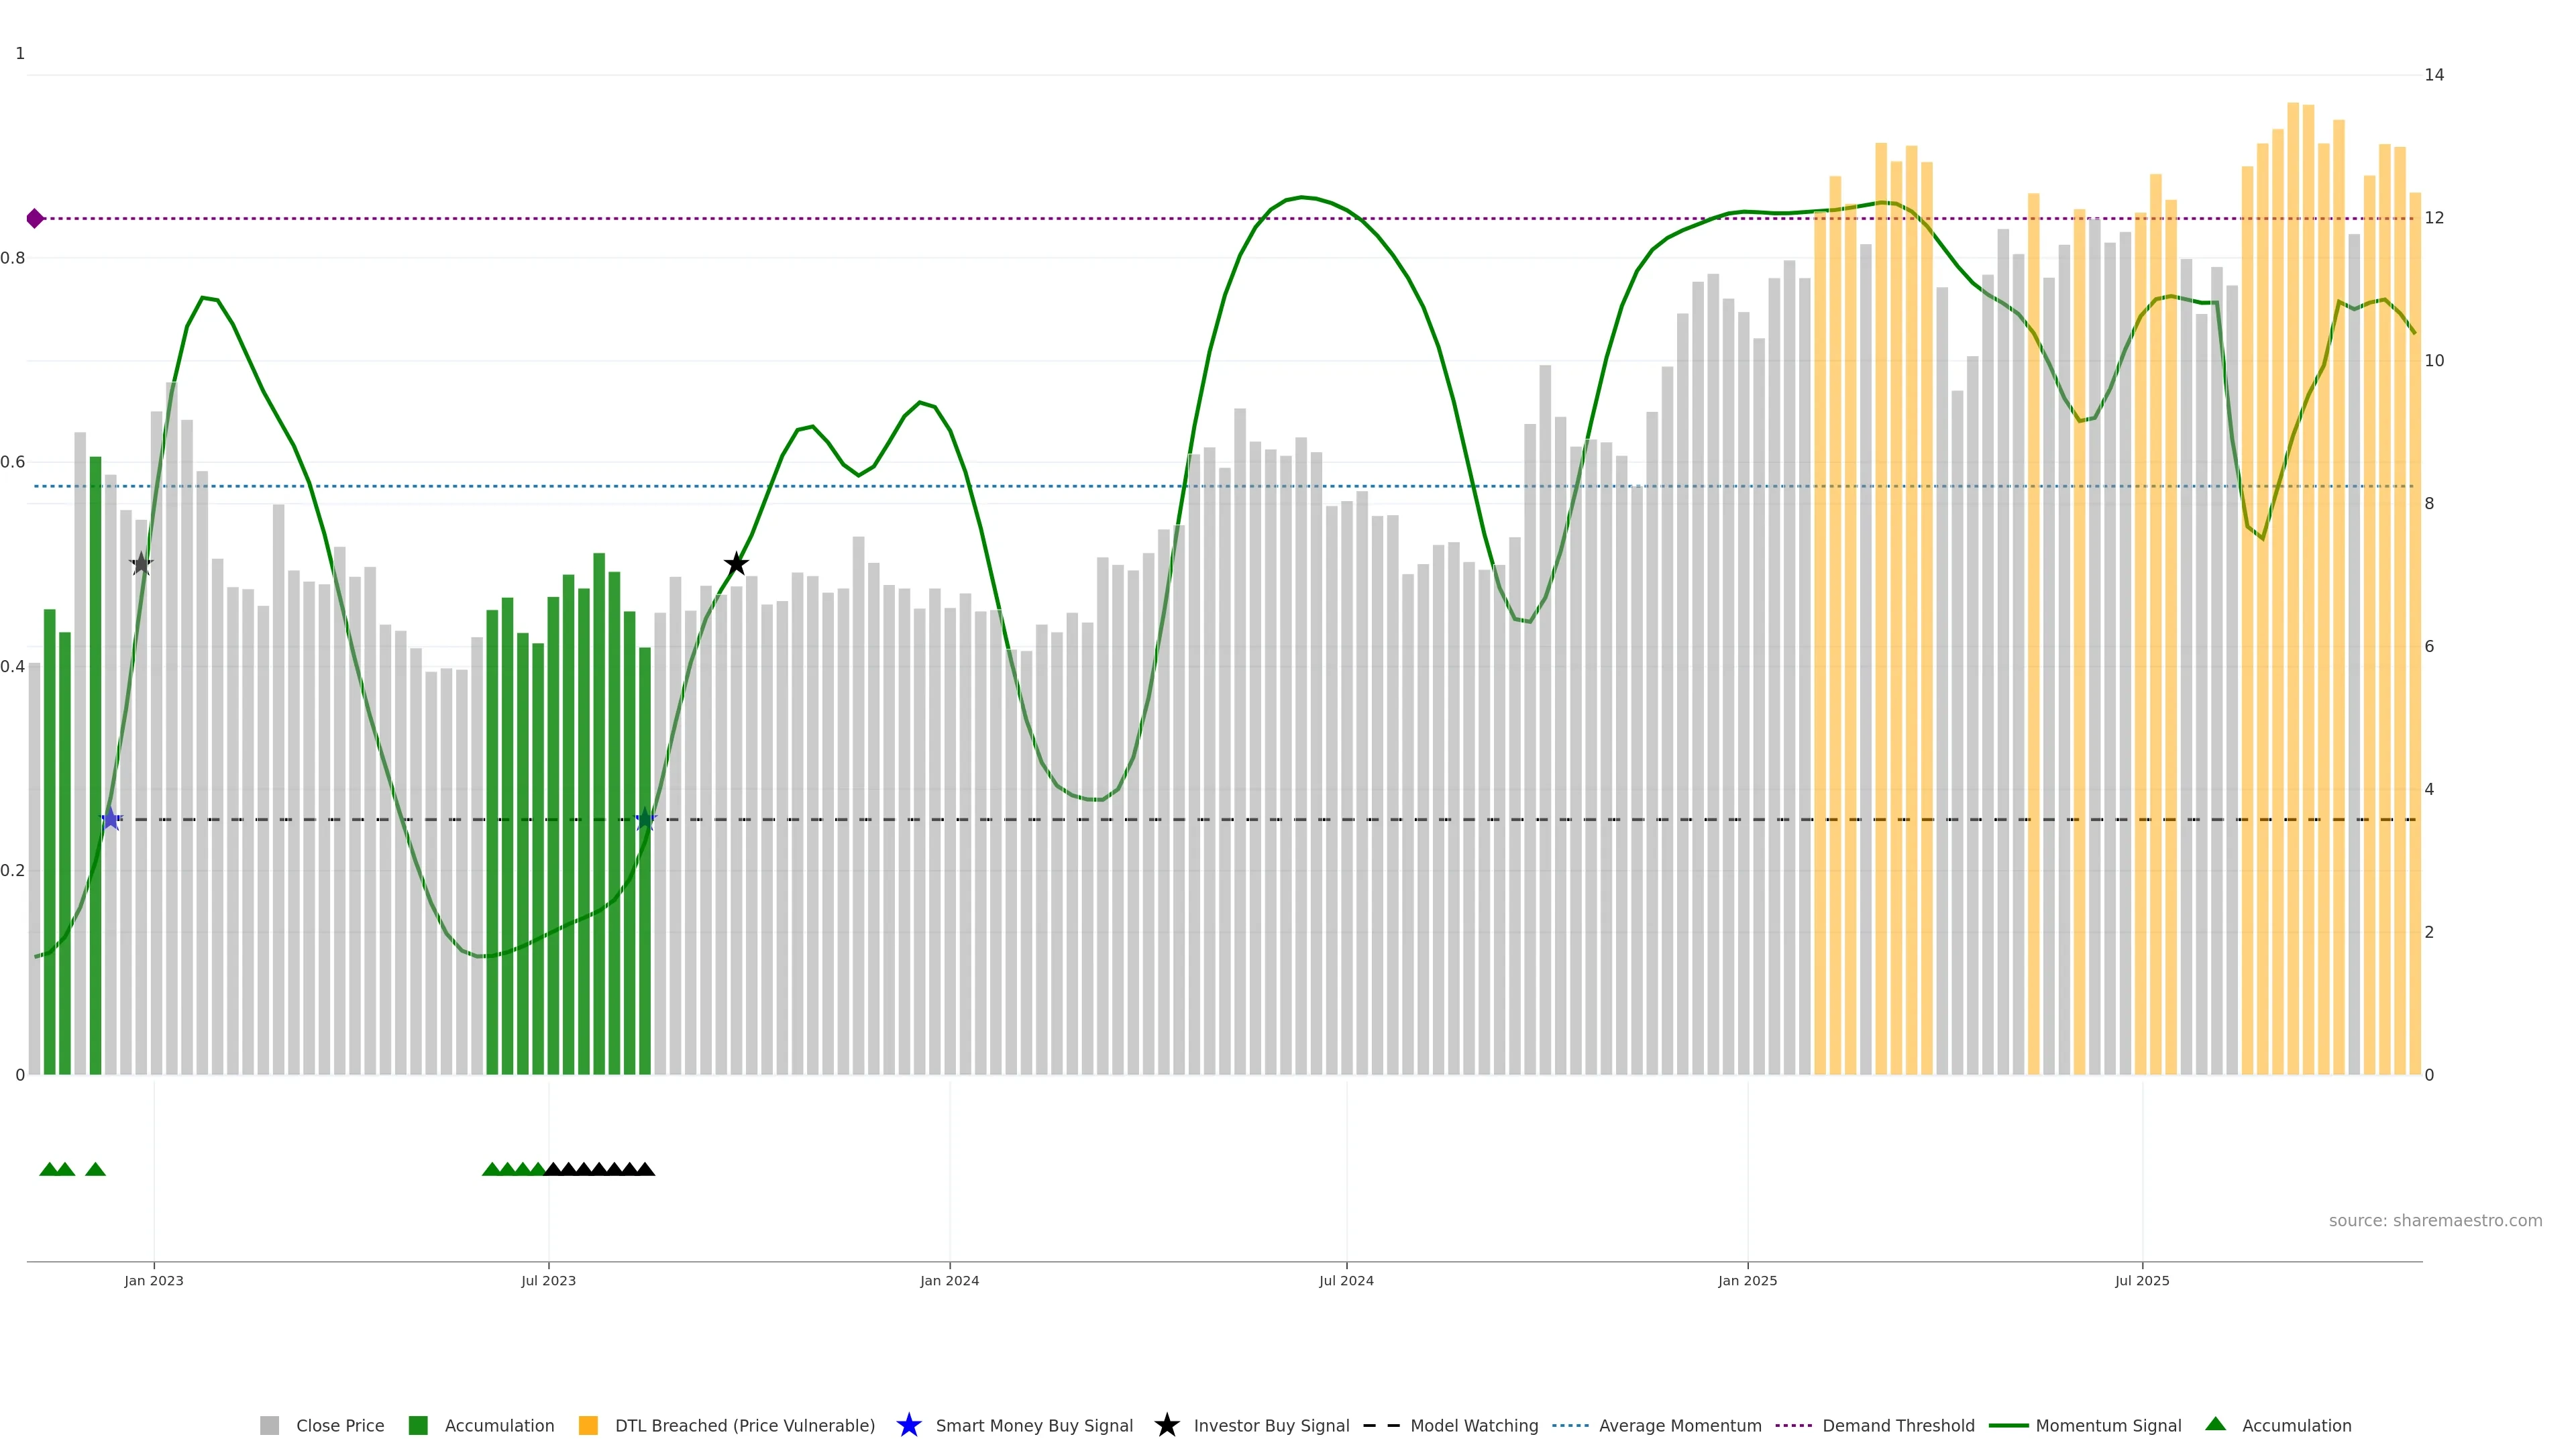Click the green Accumulation square legend icon

click(x=418, y=1425)
